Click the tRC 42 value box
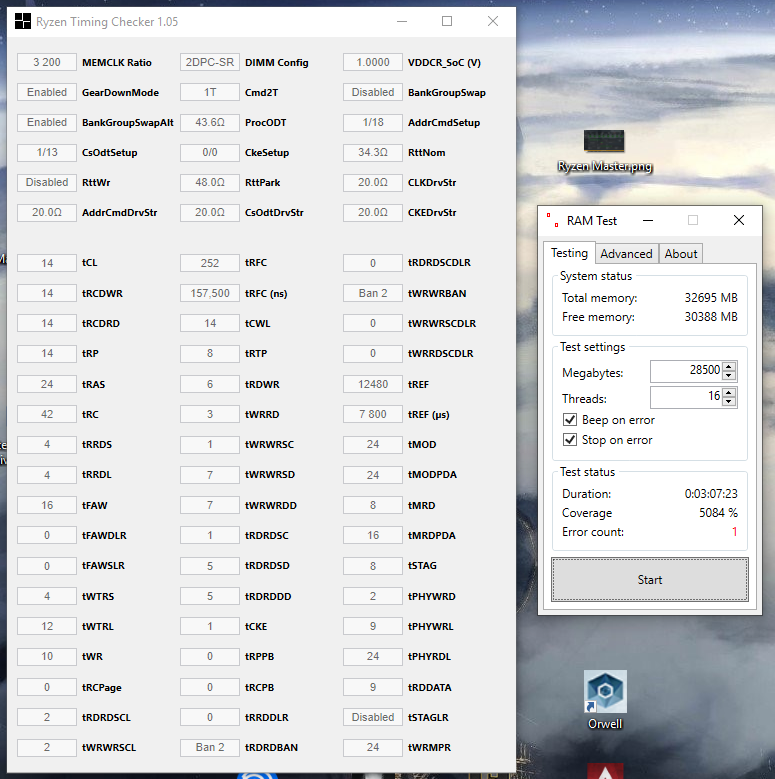The height and width of the screenshot is (779, 775). (x=47, y=414)
